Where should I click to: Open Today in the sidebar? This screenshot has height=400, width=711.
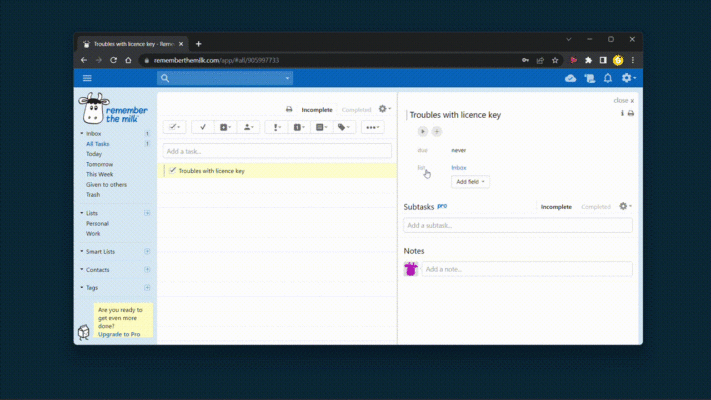pos(94,154)
